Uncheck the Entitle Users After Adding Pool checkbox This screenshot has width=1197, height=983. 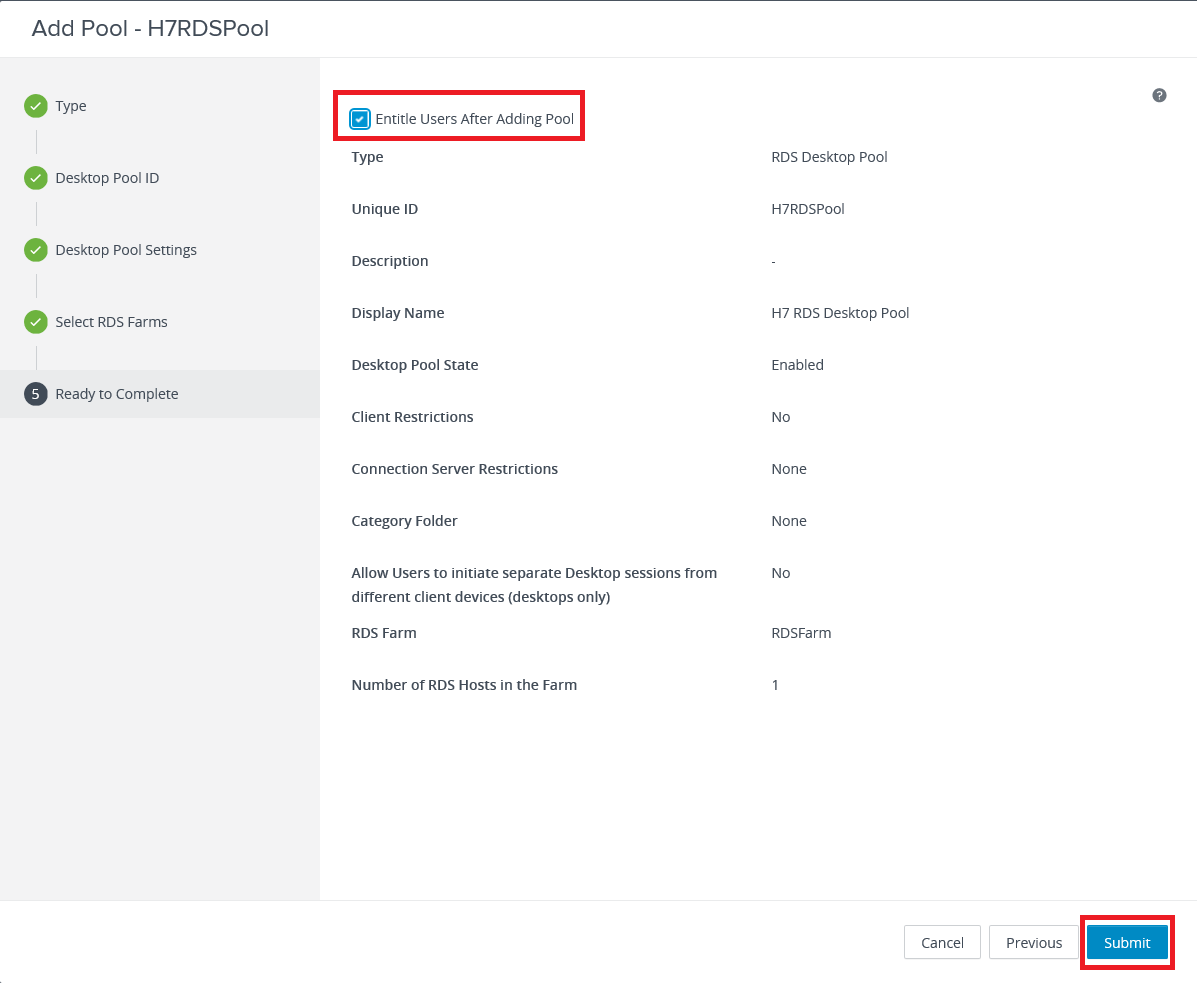pos(360,119)
